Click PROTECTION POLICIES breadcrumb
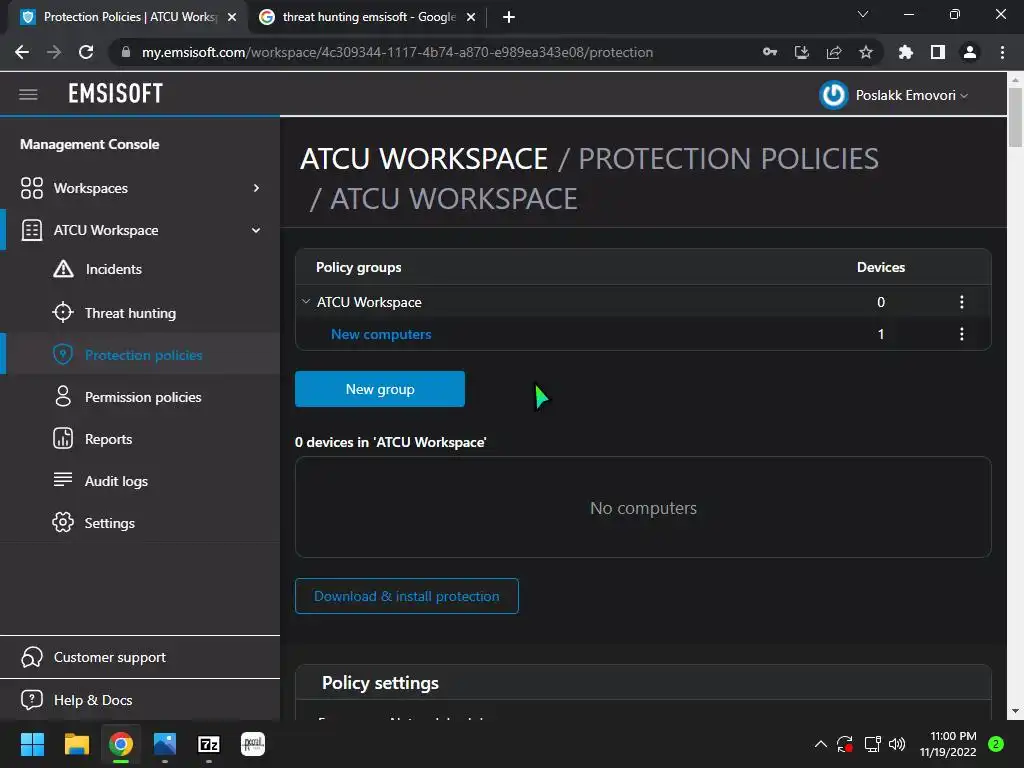 728,159
